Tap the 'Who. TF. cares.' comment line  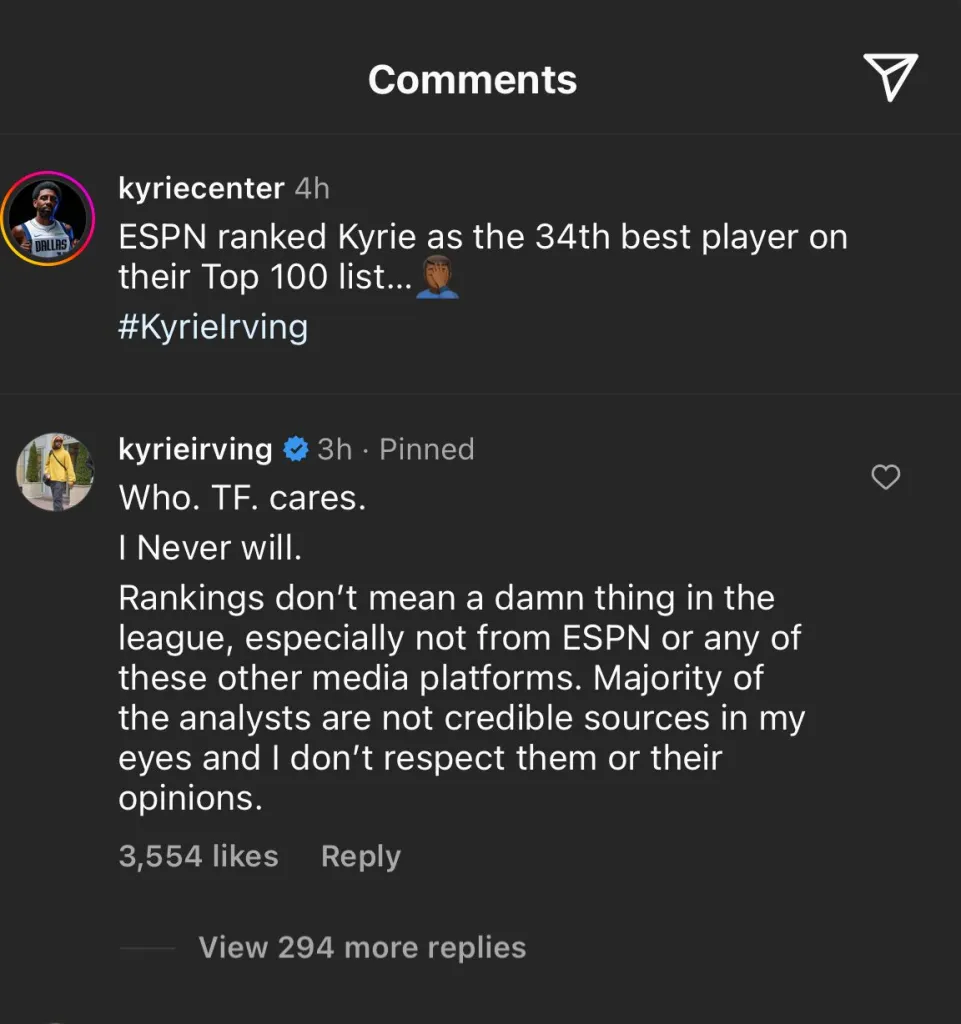(242, 498)
